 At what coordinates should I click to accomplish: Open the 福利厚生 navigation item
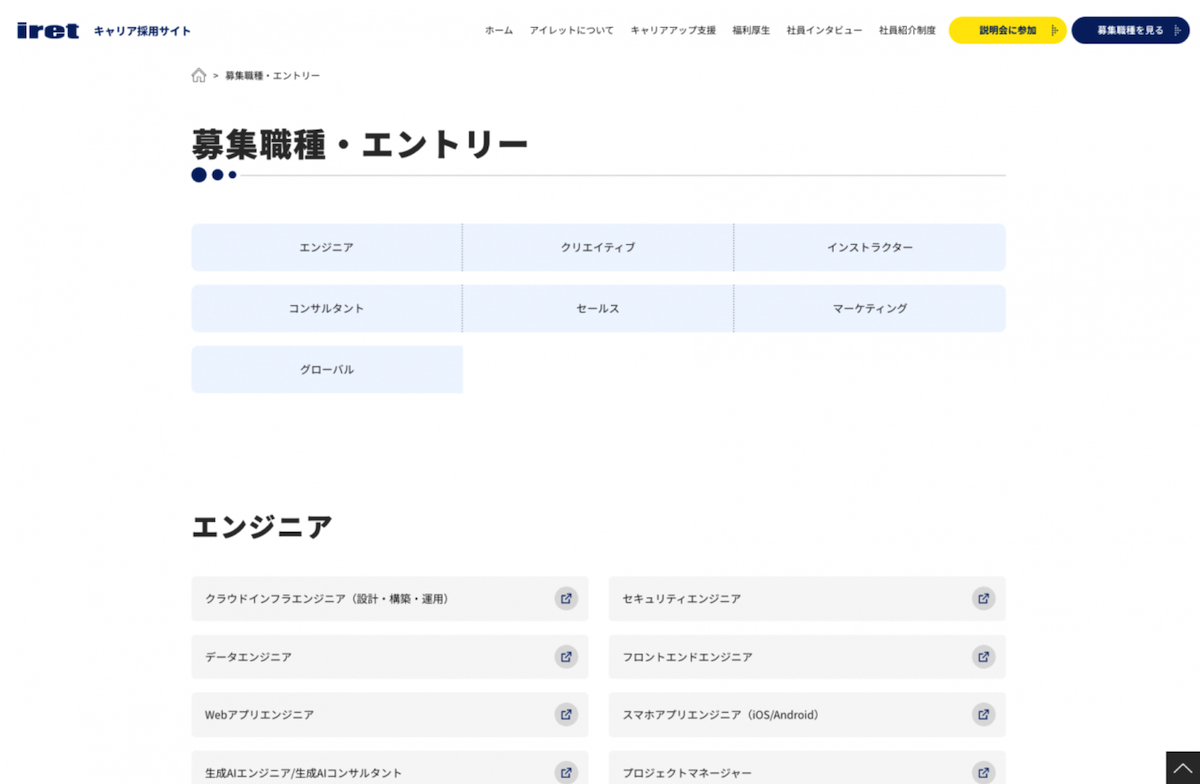point(750,31)
